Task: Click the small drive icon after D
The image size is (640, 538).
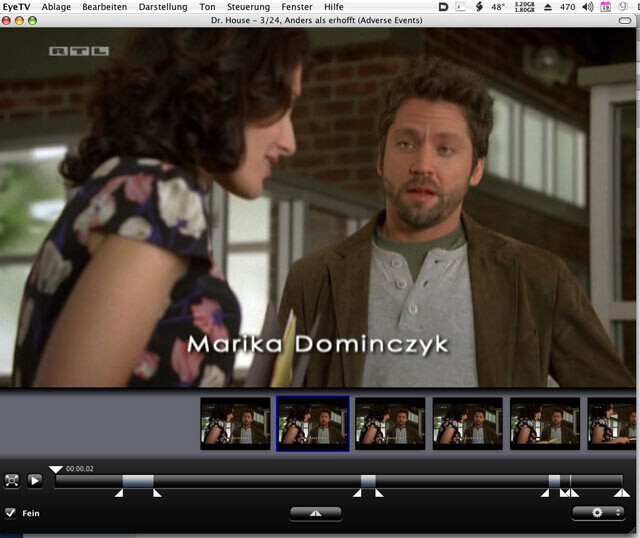Action: click(460, 7)
